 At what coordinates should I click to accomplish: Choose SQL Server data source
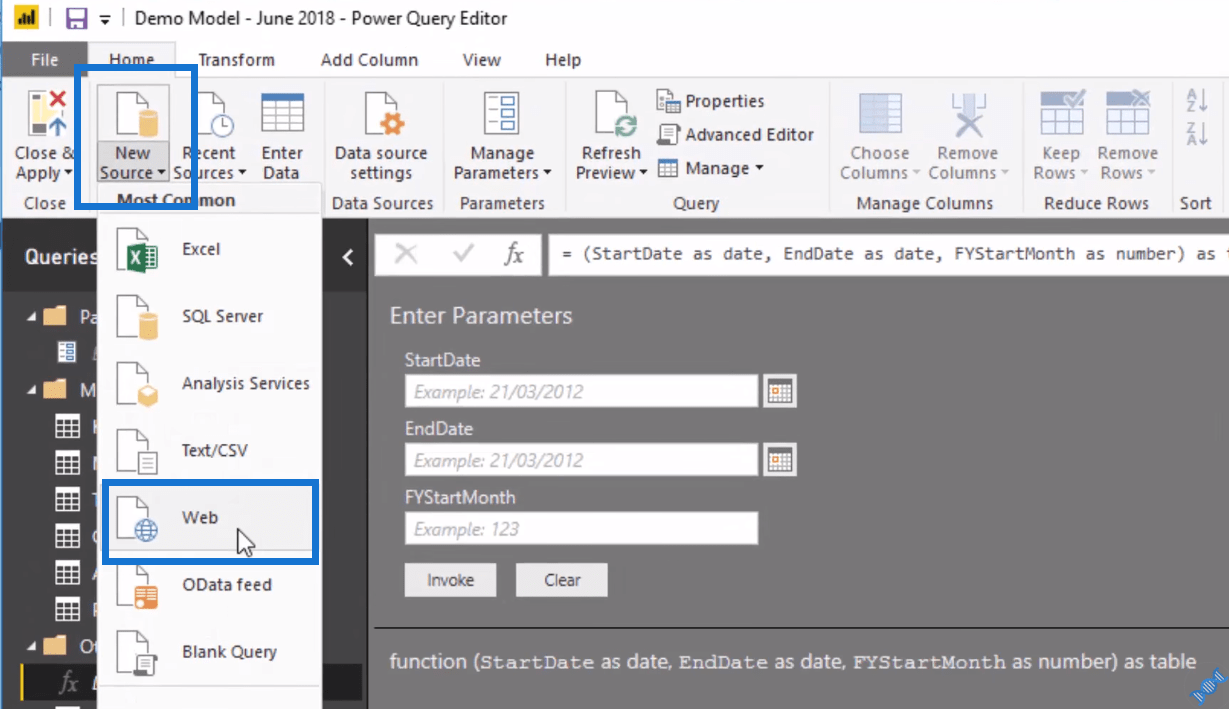pos(210,316)
